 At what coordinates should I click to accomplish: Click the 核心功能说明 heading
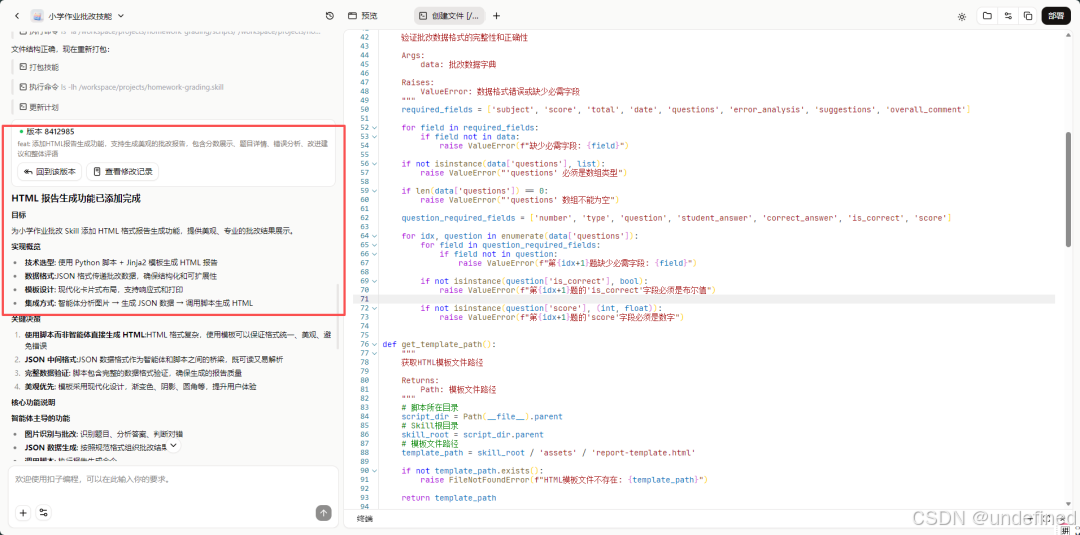[x=33, y=402]
